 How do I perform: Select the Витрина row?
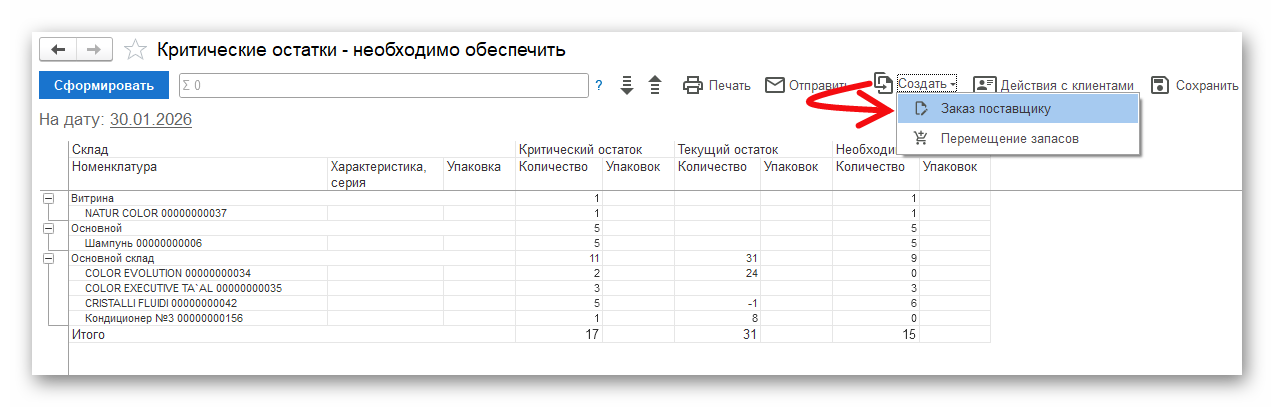click(530, 199)
